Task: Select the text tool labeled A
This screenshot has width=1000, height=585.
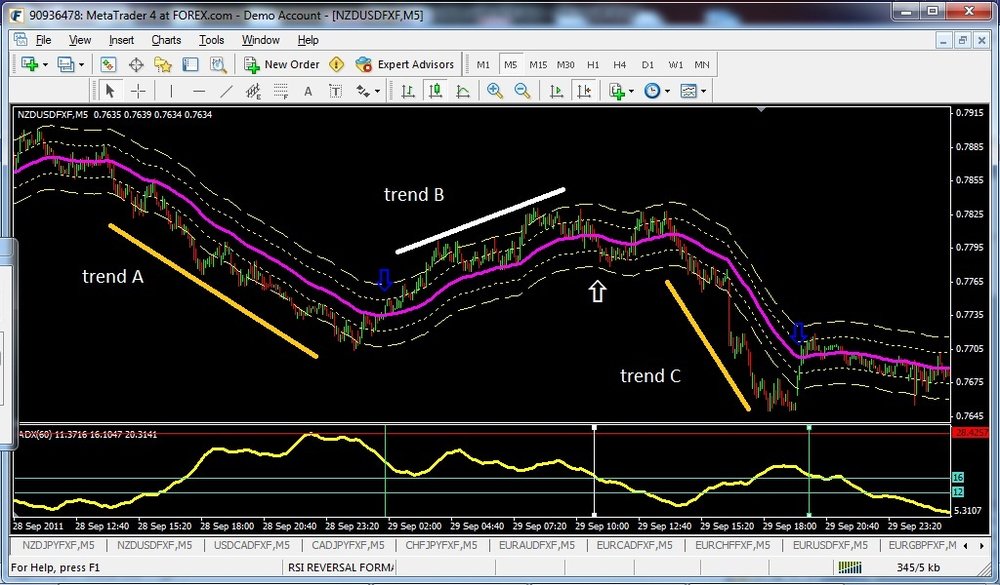Action: click(308, 91)
